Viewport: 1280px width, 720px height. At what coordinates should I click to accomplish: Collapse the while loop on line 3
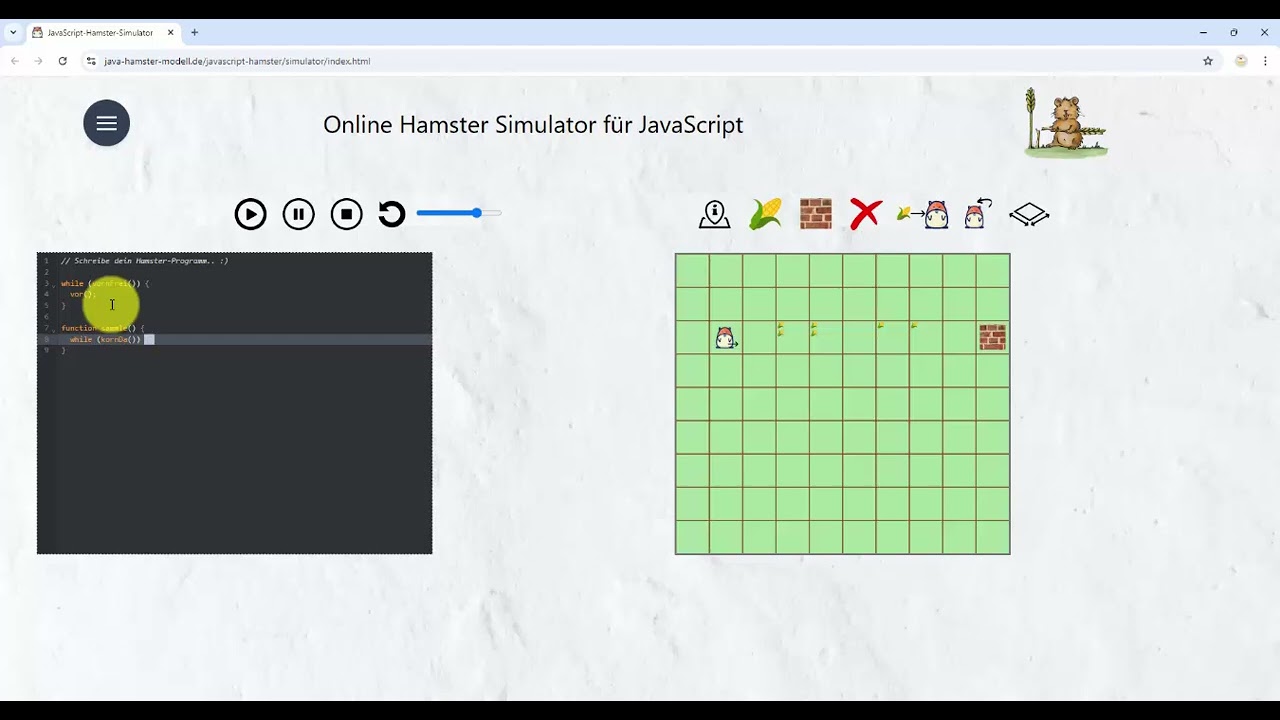pyautogui.click(x=54, y=284)
